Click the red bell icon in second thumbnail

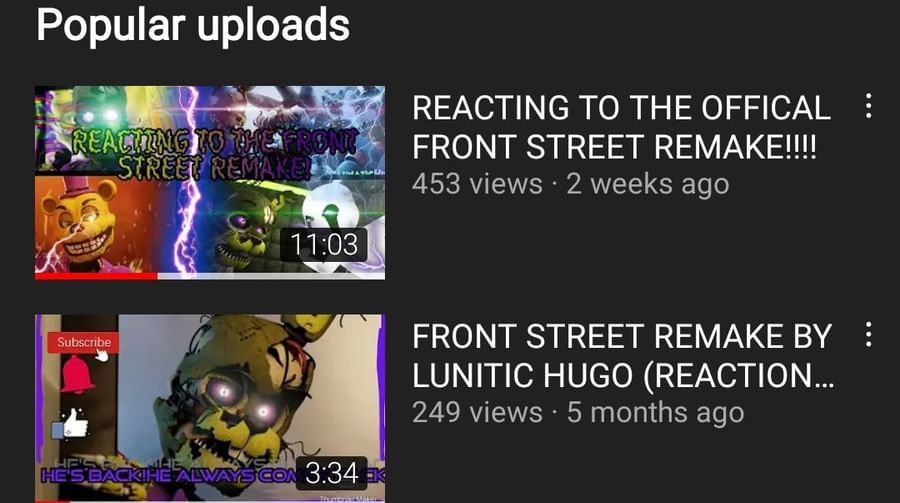(x=77, y=374)
